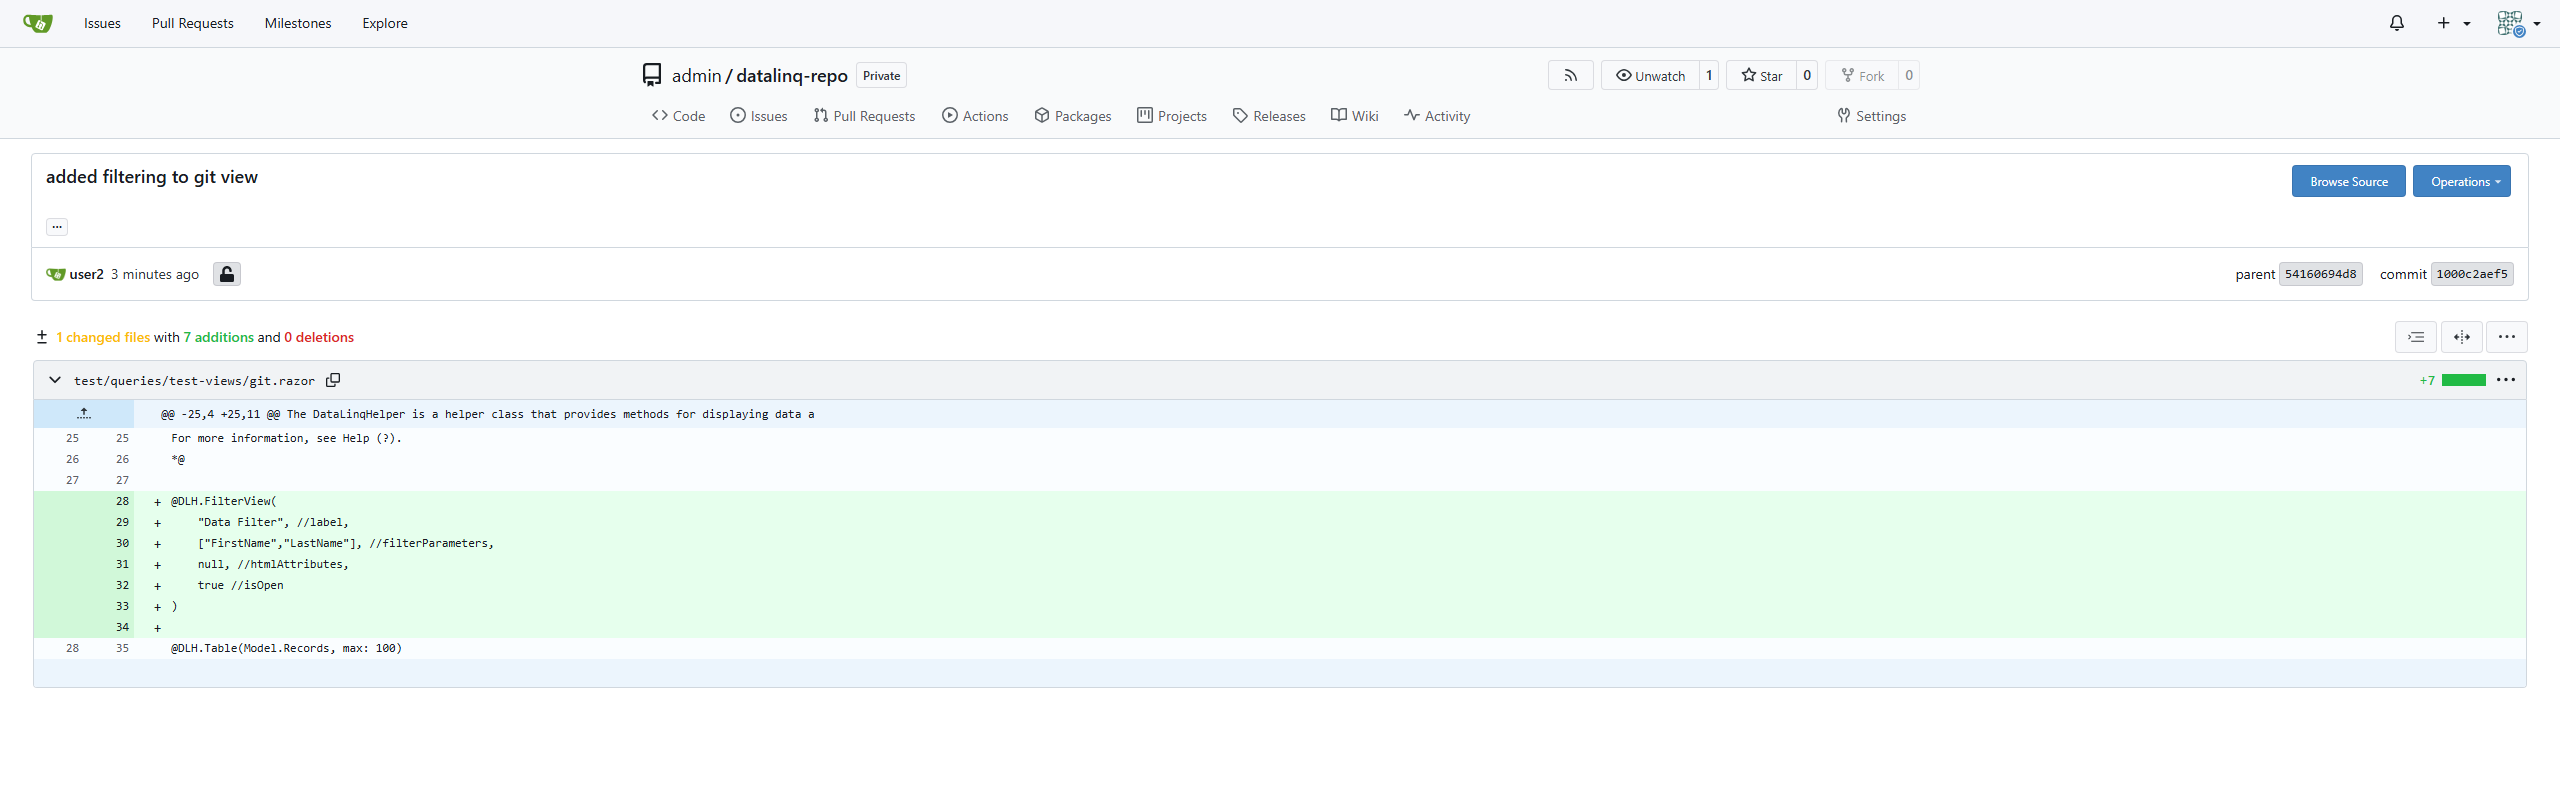Click the test/queries/test-views/git.razor file link

[194, 381]
